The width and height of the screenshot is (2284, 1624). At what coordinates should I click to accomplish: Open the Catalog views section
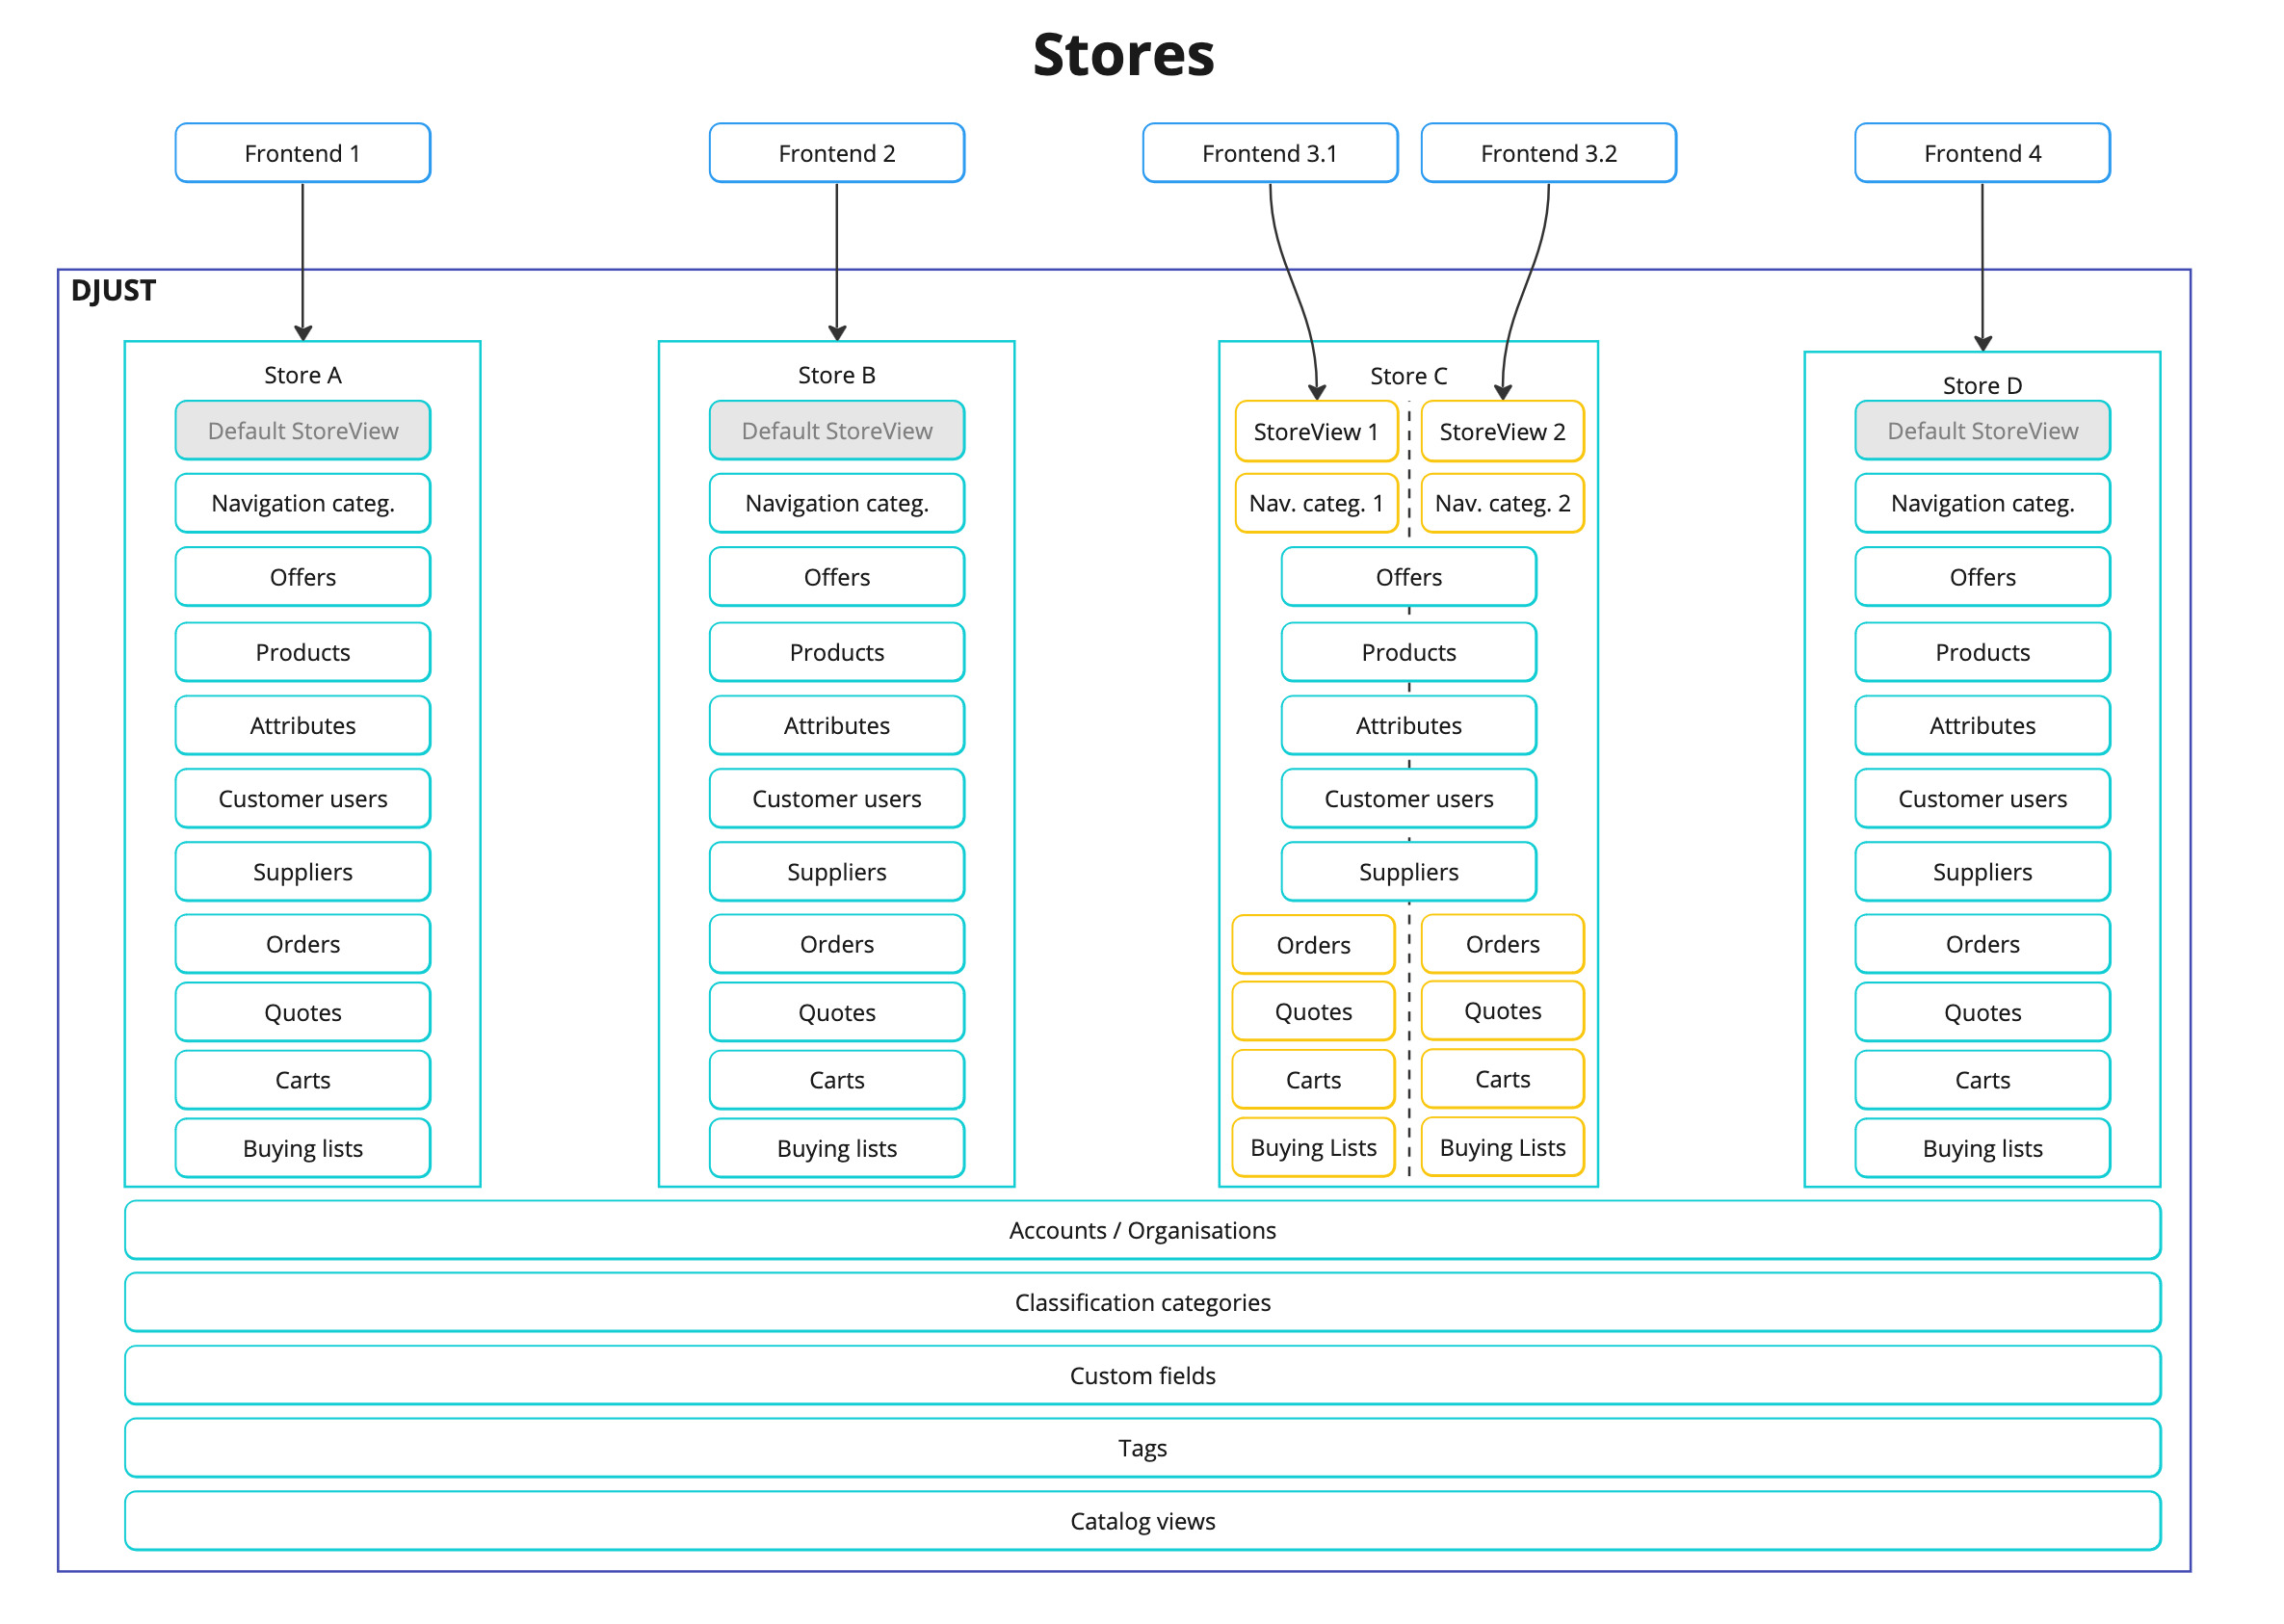pos(1142,1520)
